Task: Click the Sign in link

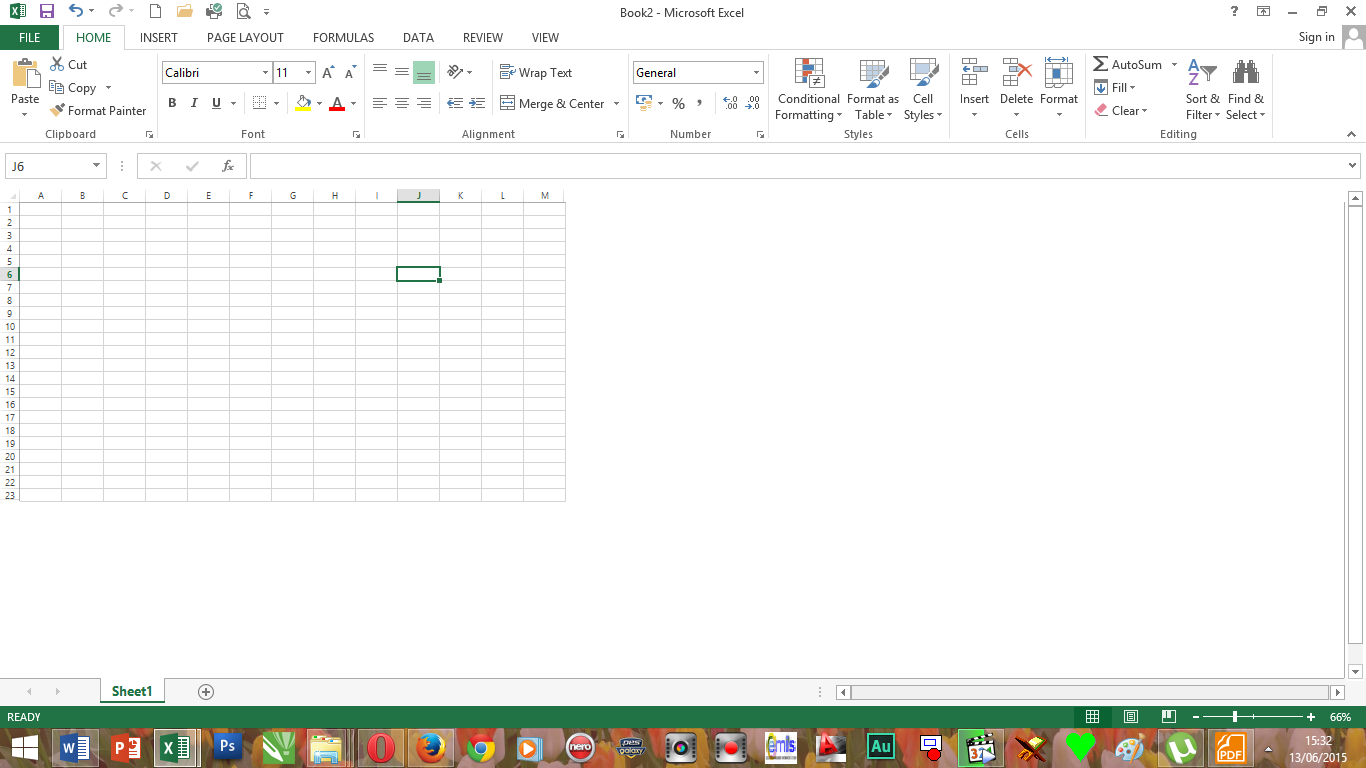Action: pos(1316,37)
